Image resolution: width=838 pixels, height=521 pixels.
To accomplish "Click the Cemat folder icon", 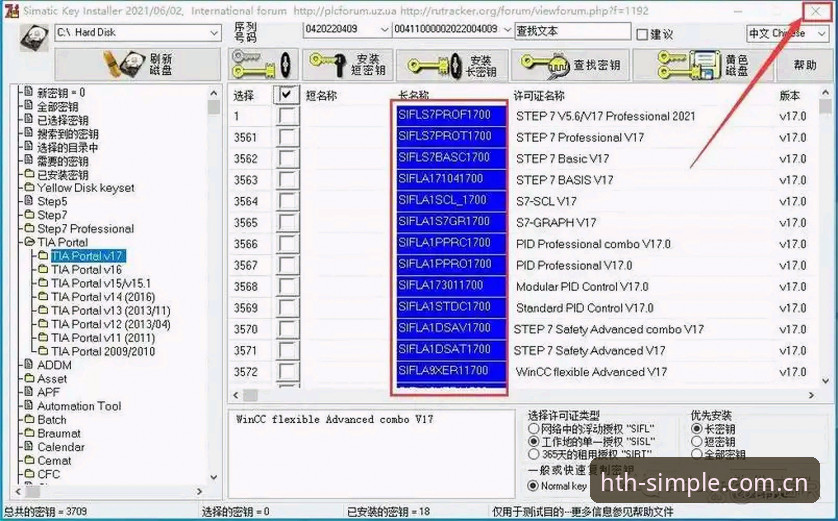I will click(29, 460).
